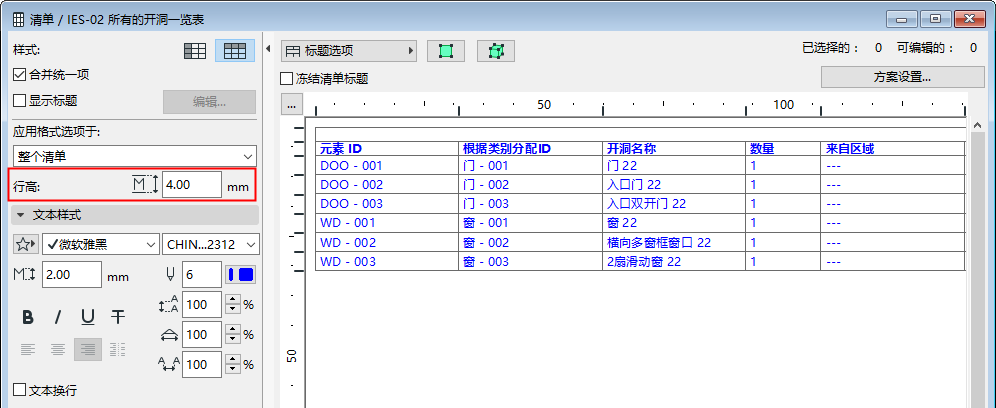Increase character spacing percentage stepper
Screen dimensions: 996x408
(234, 360)
